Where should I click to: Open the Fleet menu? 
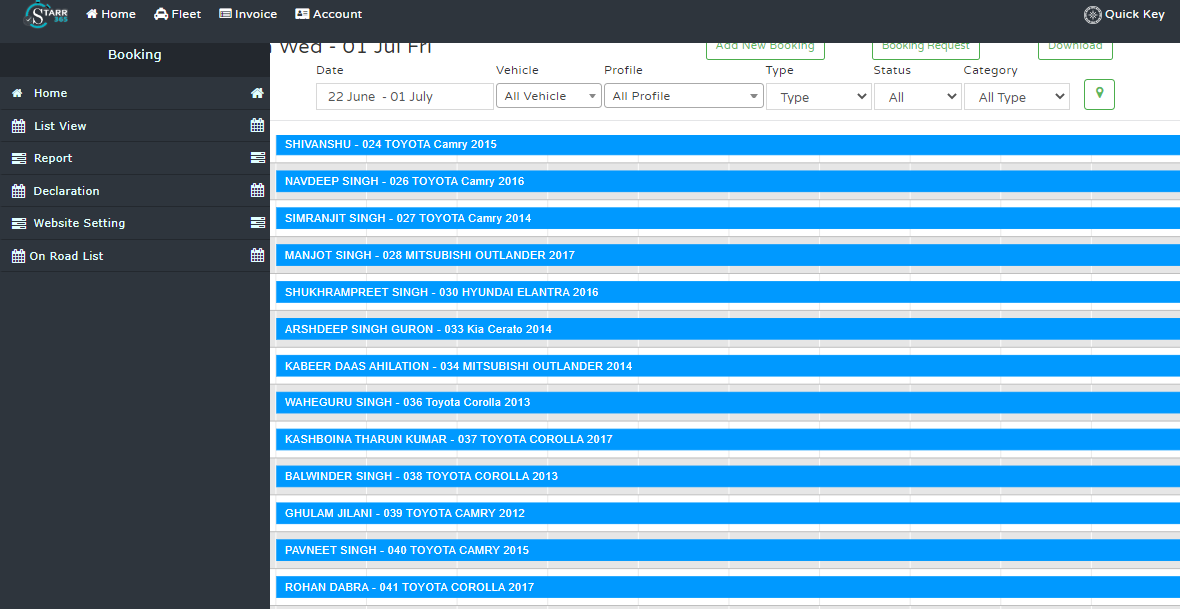(178, 14)
